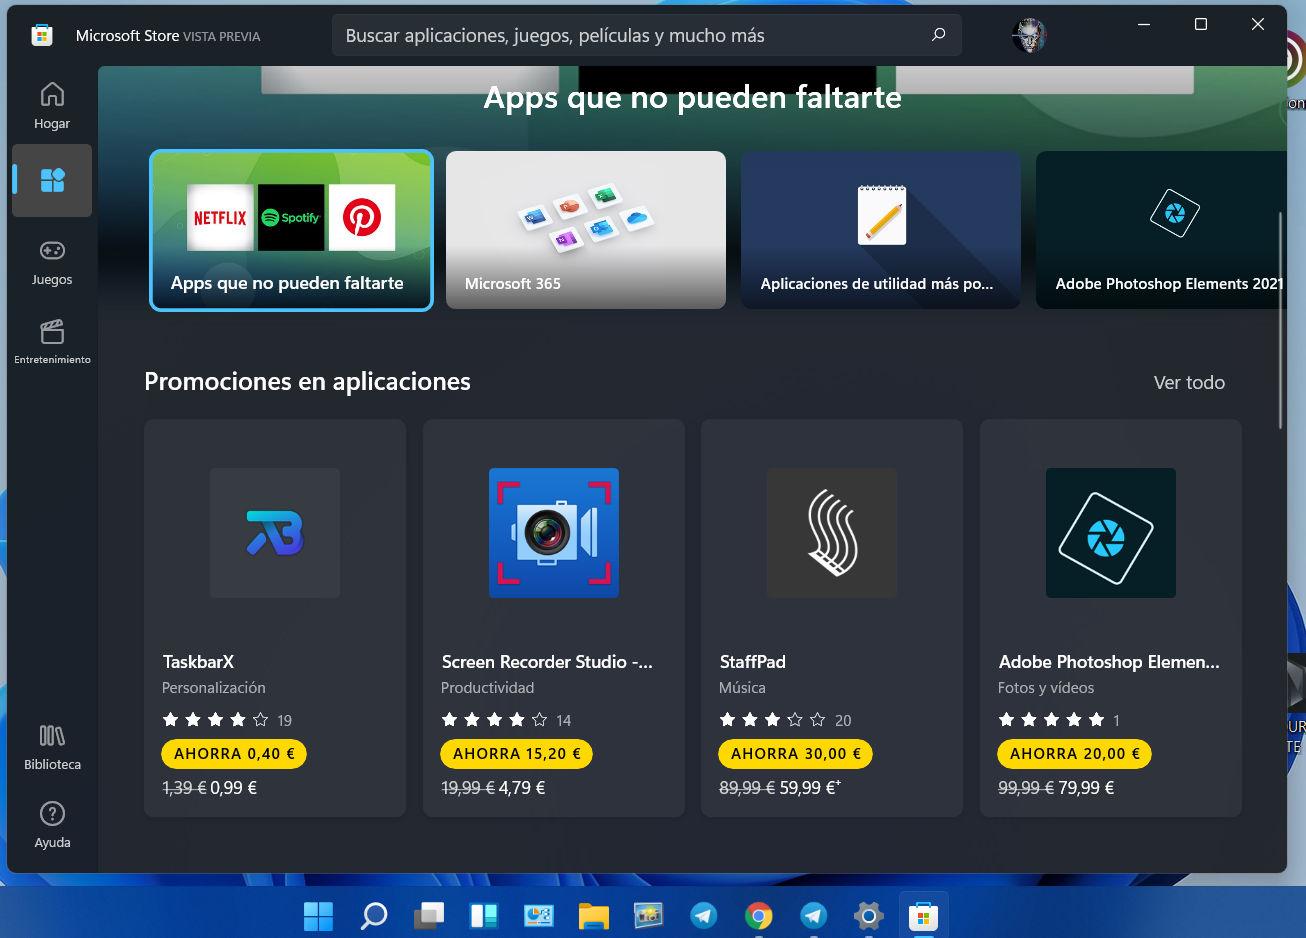The height and width of the screenshot is (938, 1306).
Task: Open Biblioteca in the sidebar
Action: click(52, 747)
